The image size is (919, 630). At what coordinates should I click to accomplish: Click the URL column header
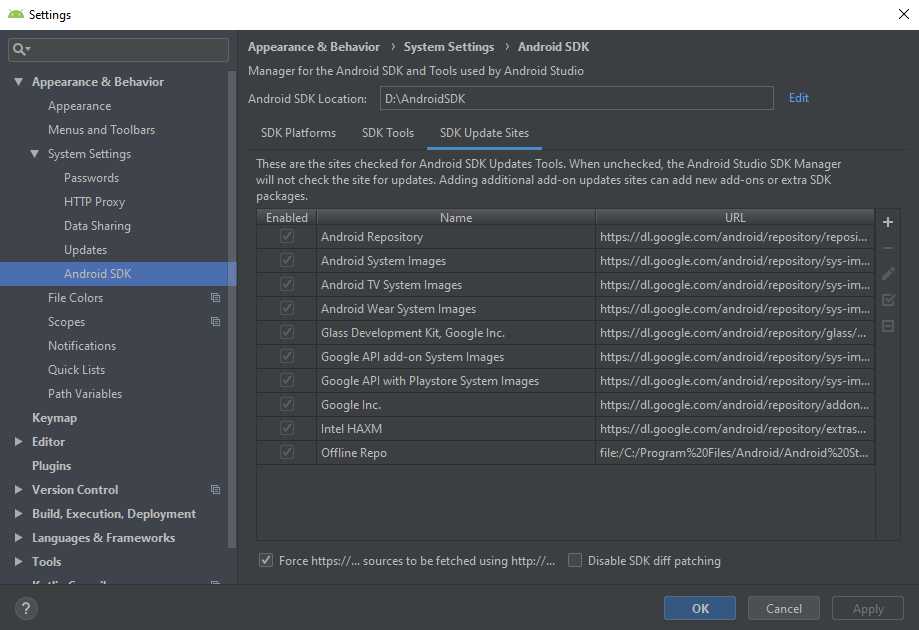(735, 217)
